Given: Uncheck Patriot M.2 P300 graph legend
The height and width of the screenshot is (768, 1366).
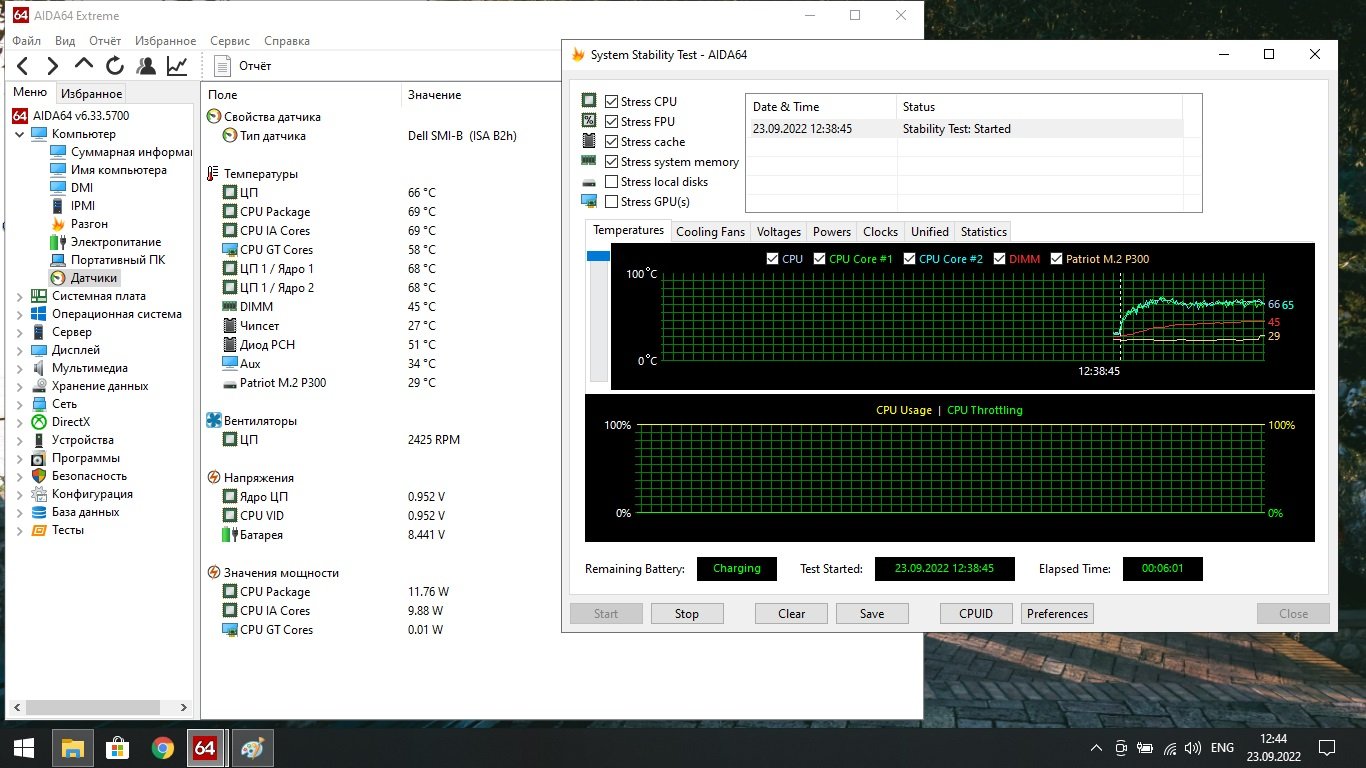Looking at the screenshot, I should [x=1056, y=259].
